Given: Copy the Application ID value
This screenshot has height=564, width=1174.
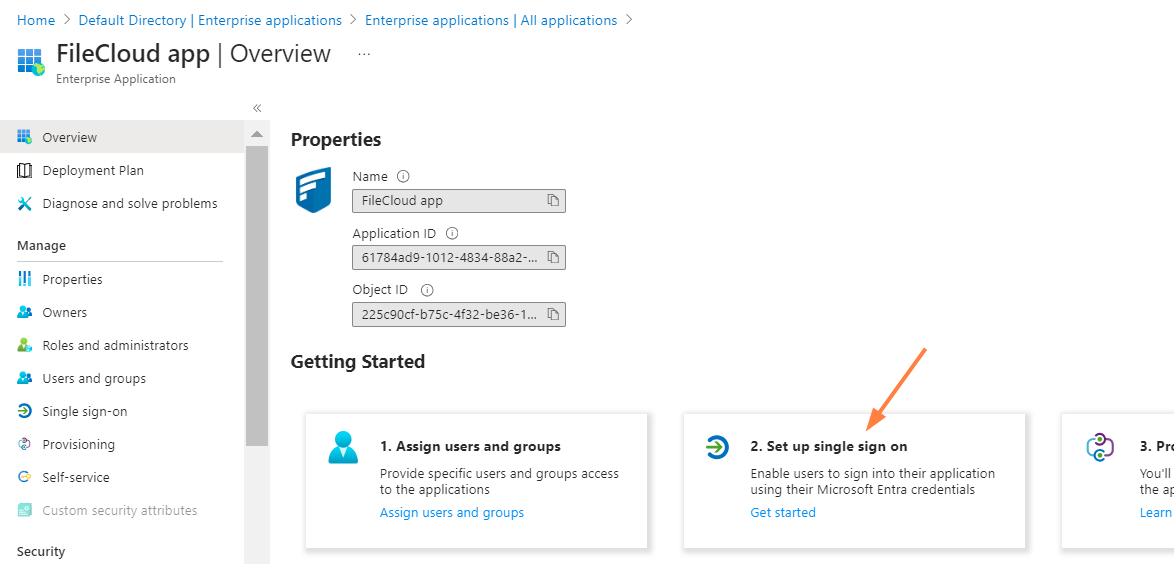Looking at the screenshot, I should (x=553, y=258).
